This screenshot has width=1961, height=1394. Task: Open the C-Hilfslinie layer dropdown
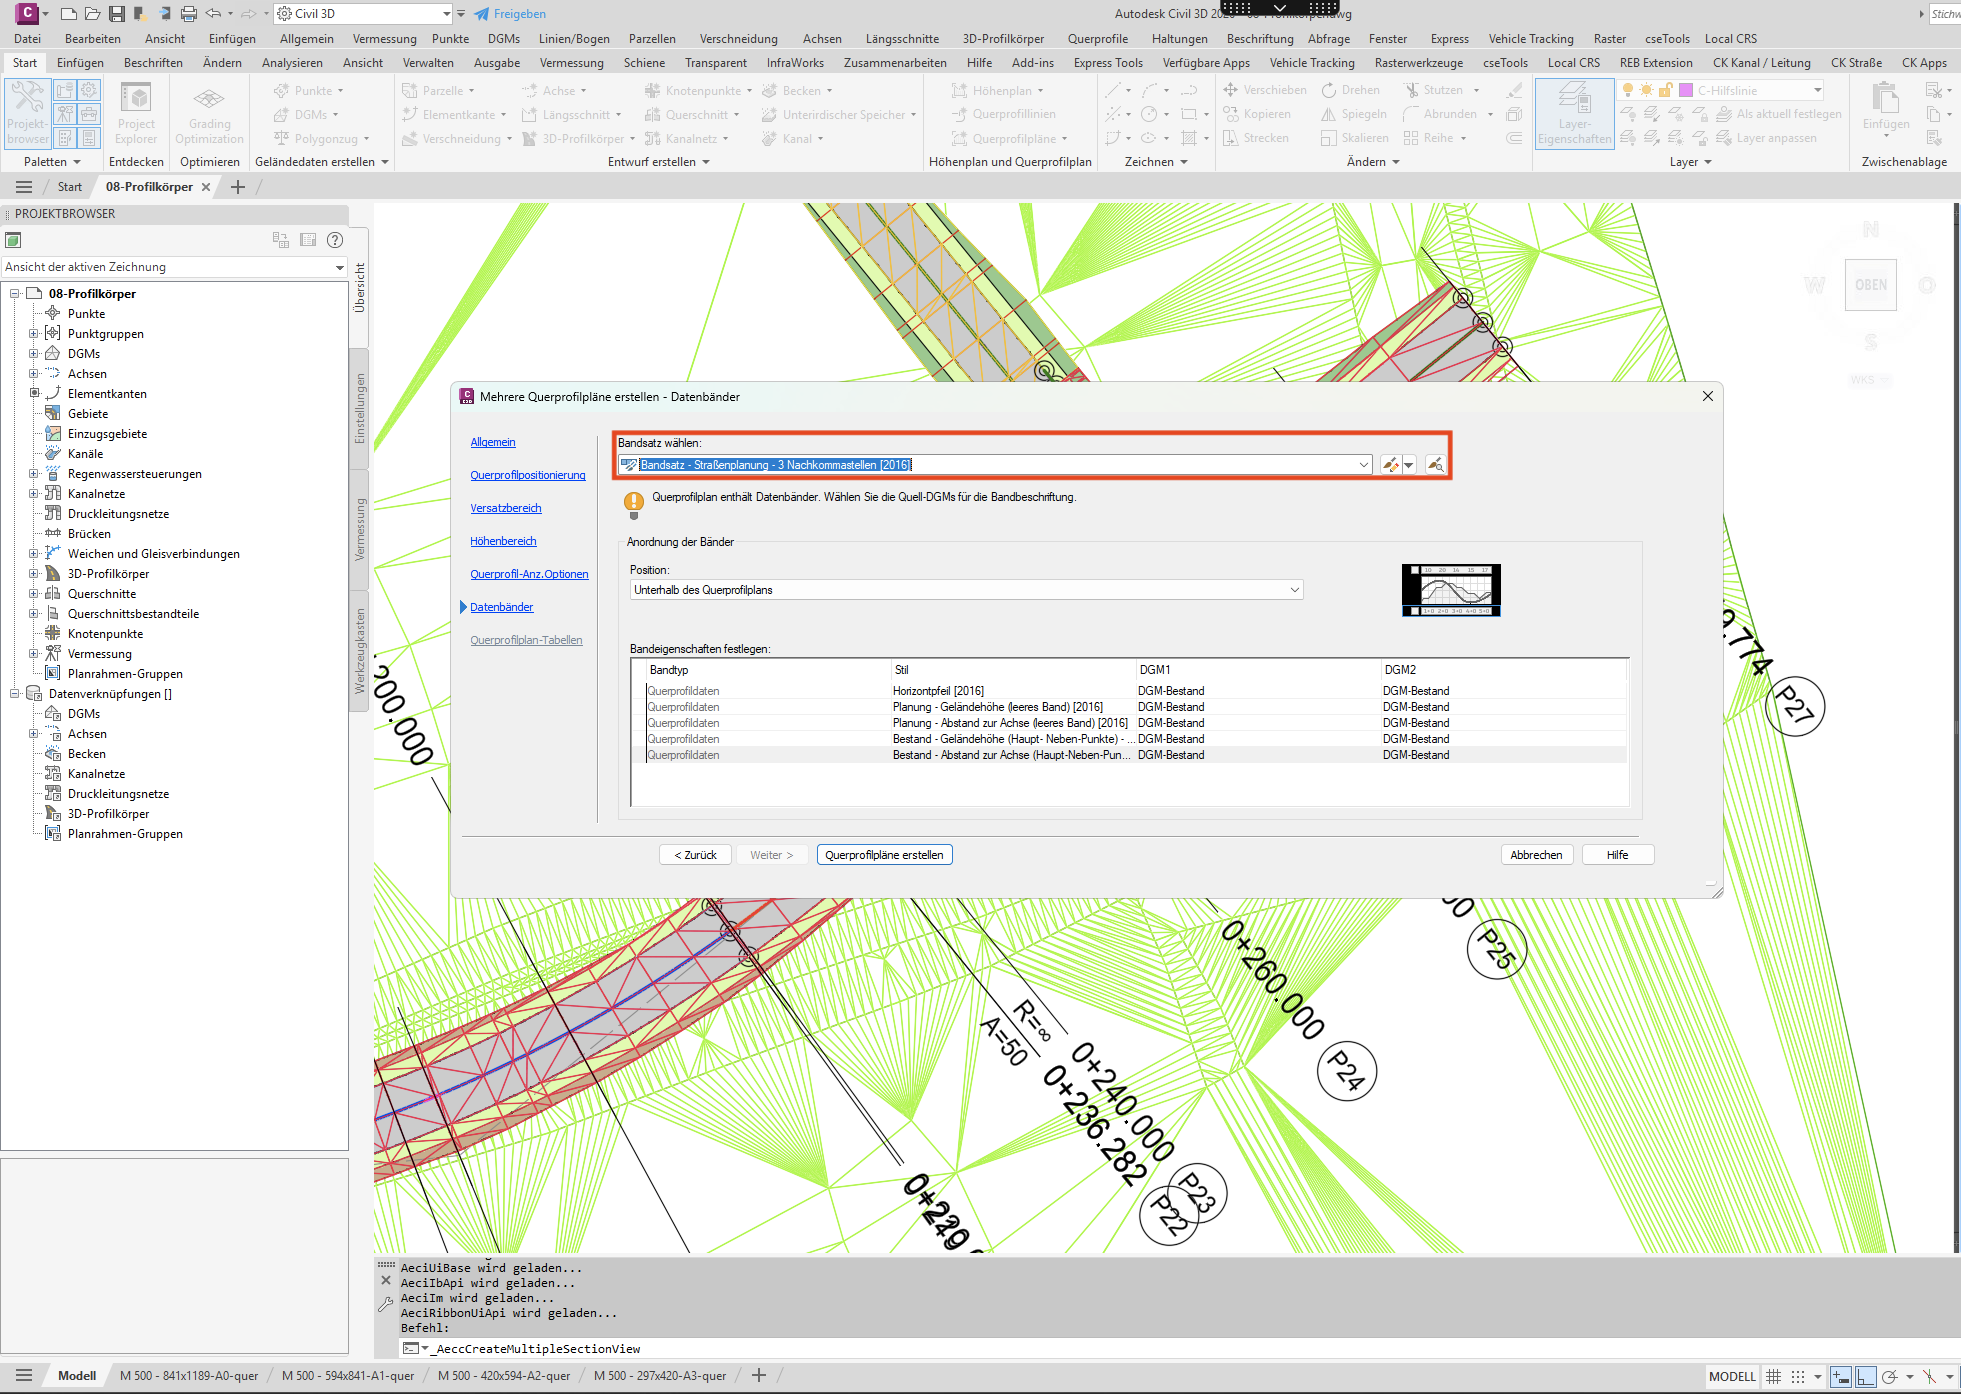point(1817,90)
